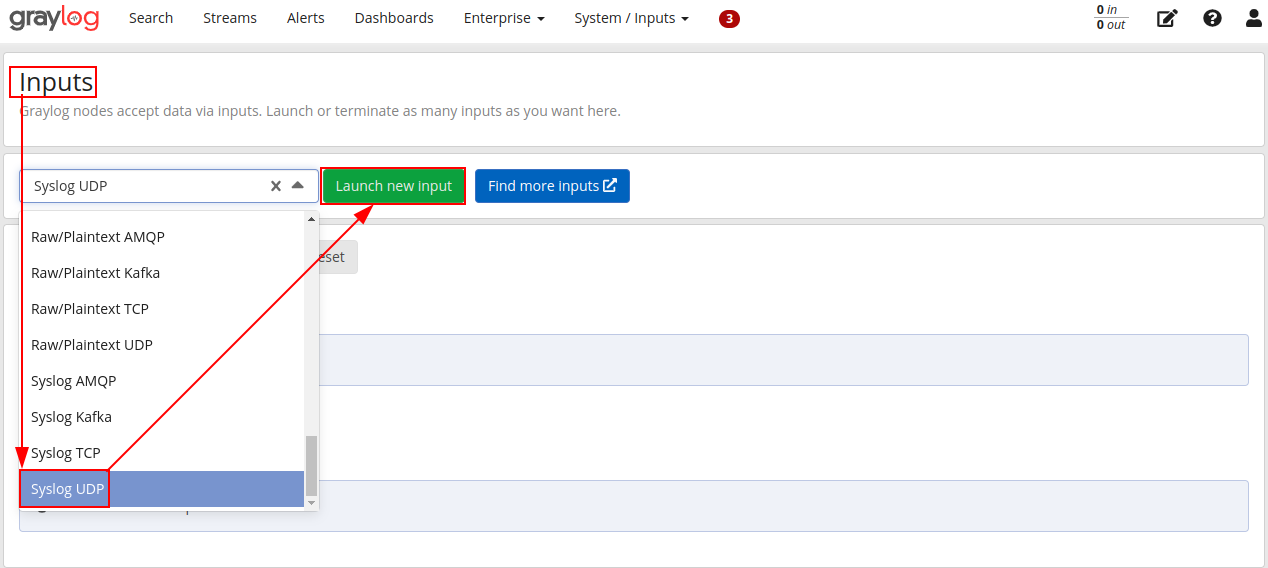1268x568 pixels.
Task: Click the dropdown scrollbar down arrow
Action: (311, 503)
